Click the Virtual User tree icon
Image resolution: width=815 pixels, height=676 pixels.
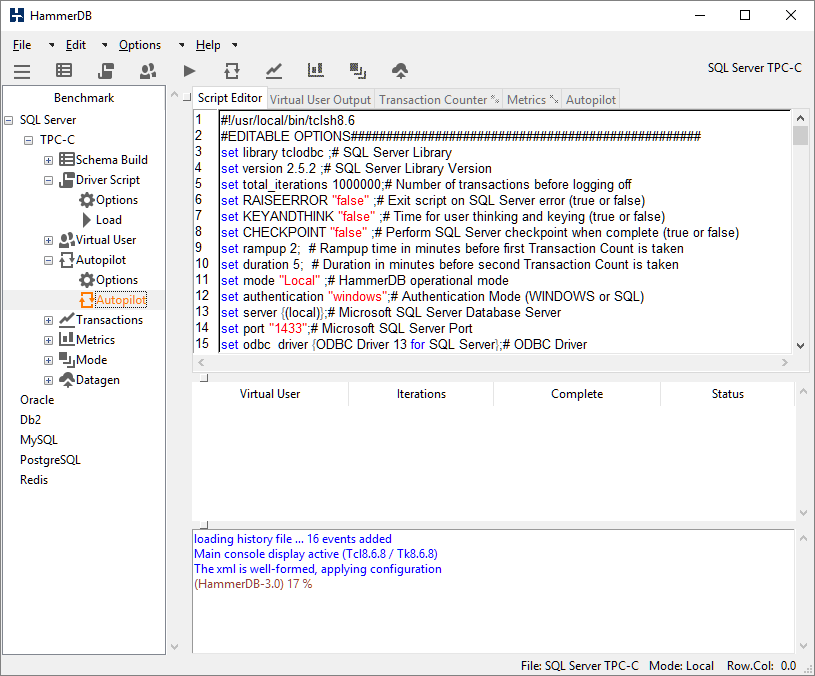point(67,240)
